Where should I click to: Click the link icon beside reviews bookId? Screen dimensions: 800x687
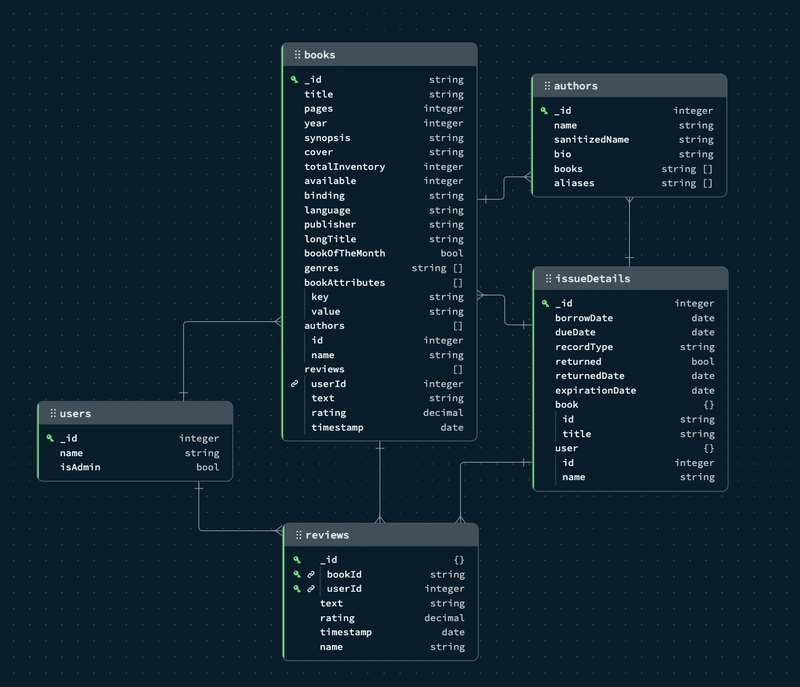pyautogui.click(x=311, y=575)
